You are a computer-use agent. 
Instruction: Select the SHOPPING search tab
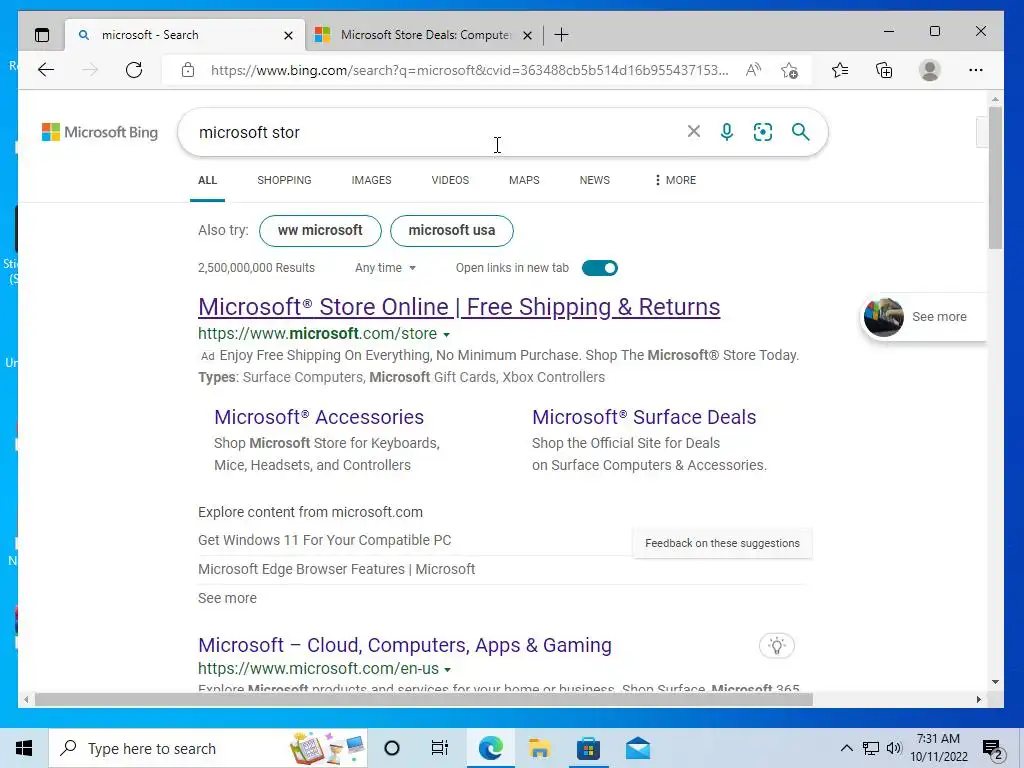tap(284, 180)
